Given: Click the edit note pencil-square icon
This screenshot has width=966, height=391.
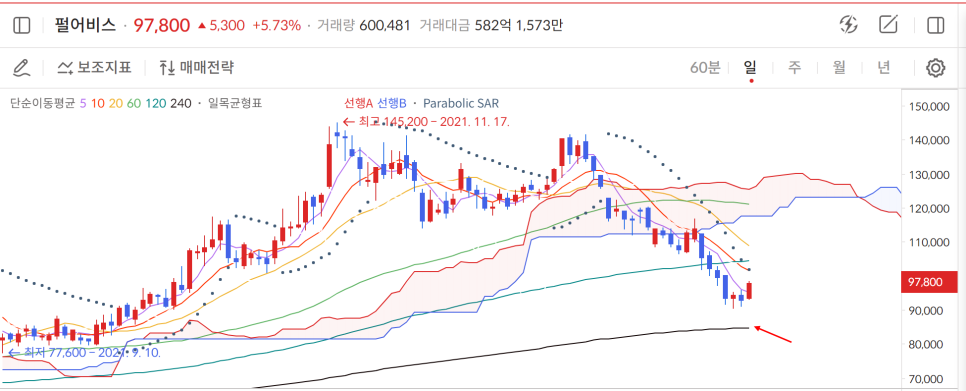Looking at the screenshot, I should [x=888, y=25].
